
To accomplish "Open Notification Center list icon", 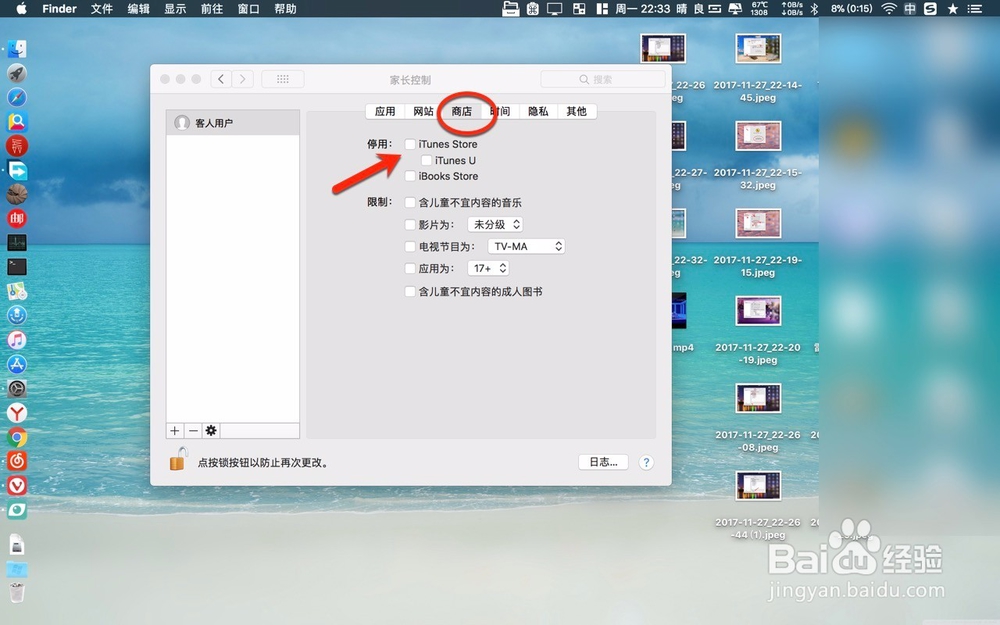I will coord(974,8).
